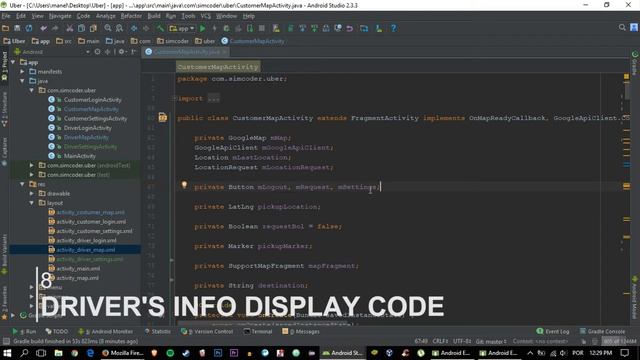Switch to Mozilla Firefox taskbar window
Image resolution: width=640 pixels, height=360 pixels.
coord(122,353)
